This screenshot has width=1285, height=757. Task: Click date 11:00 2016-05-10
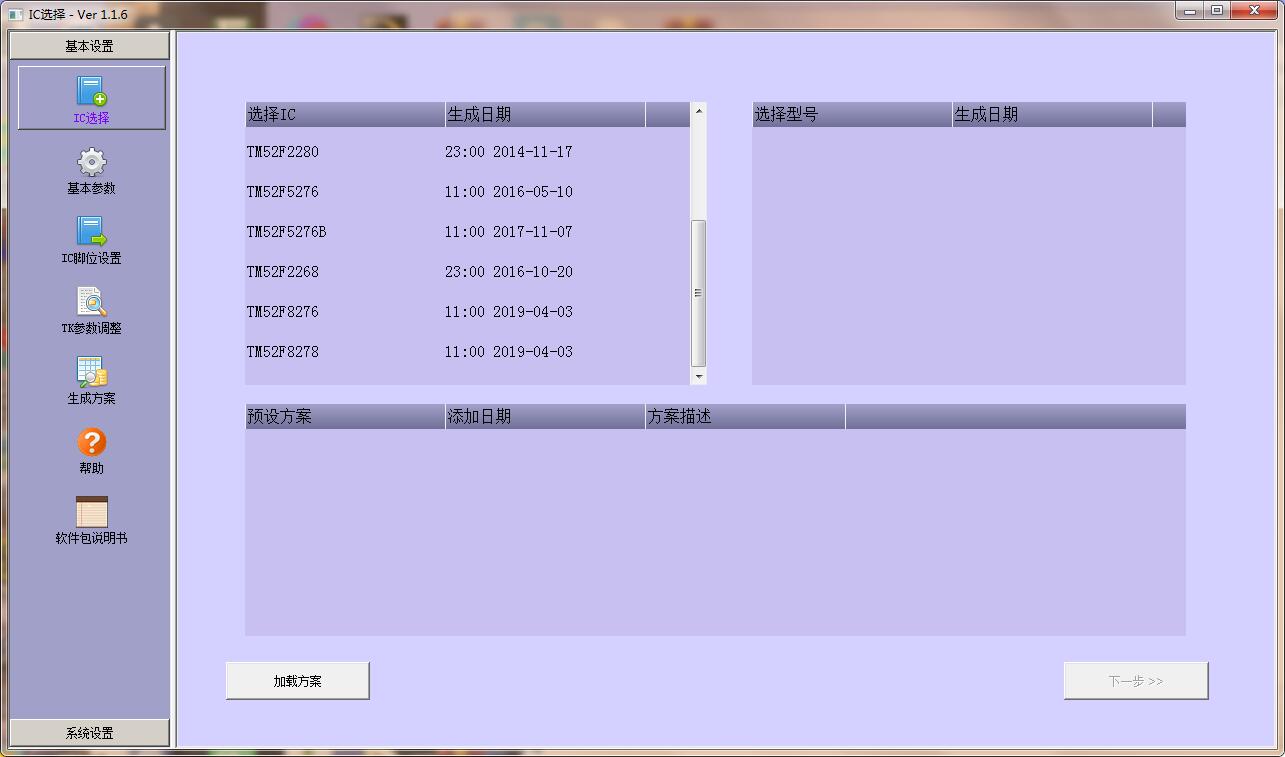[509, 192]
